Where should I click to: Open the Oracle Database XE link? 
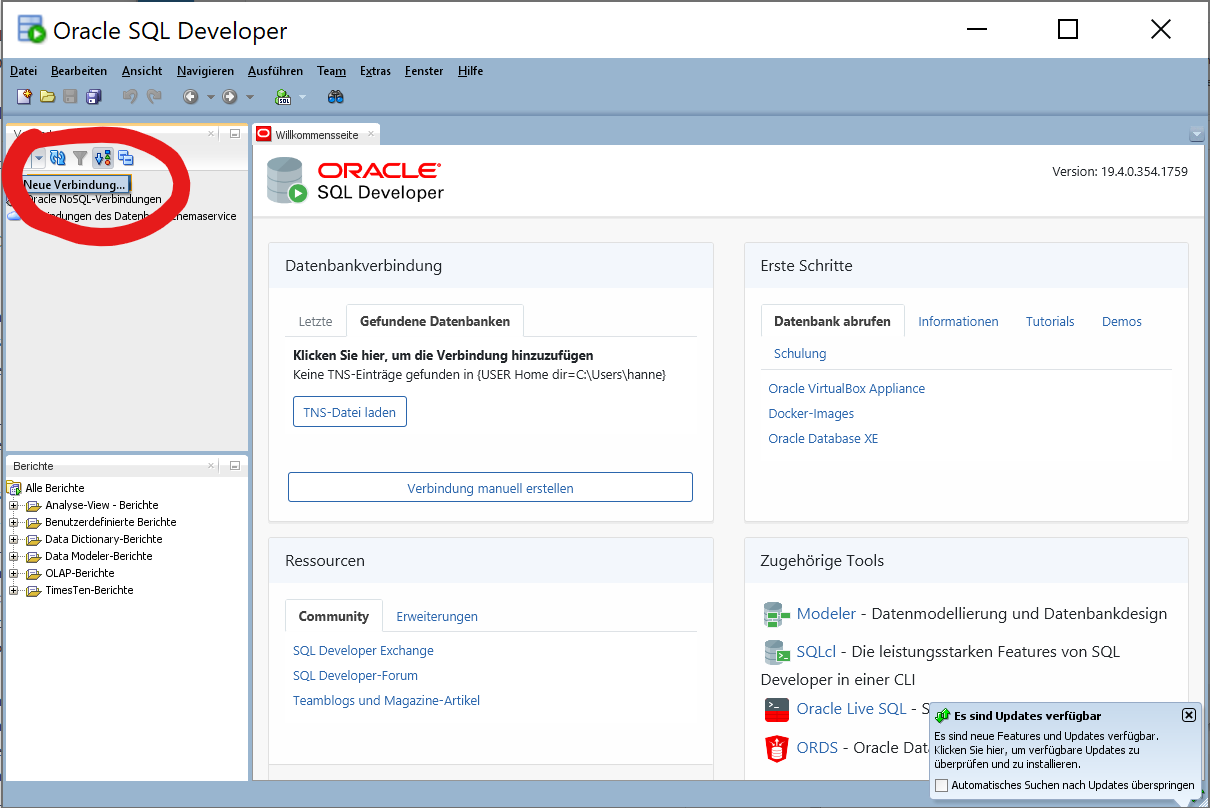(x=823, y=438)
